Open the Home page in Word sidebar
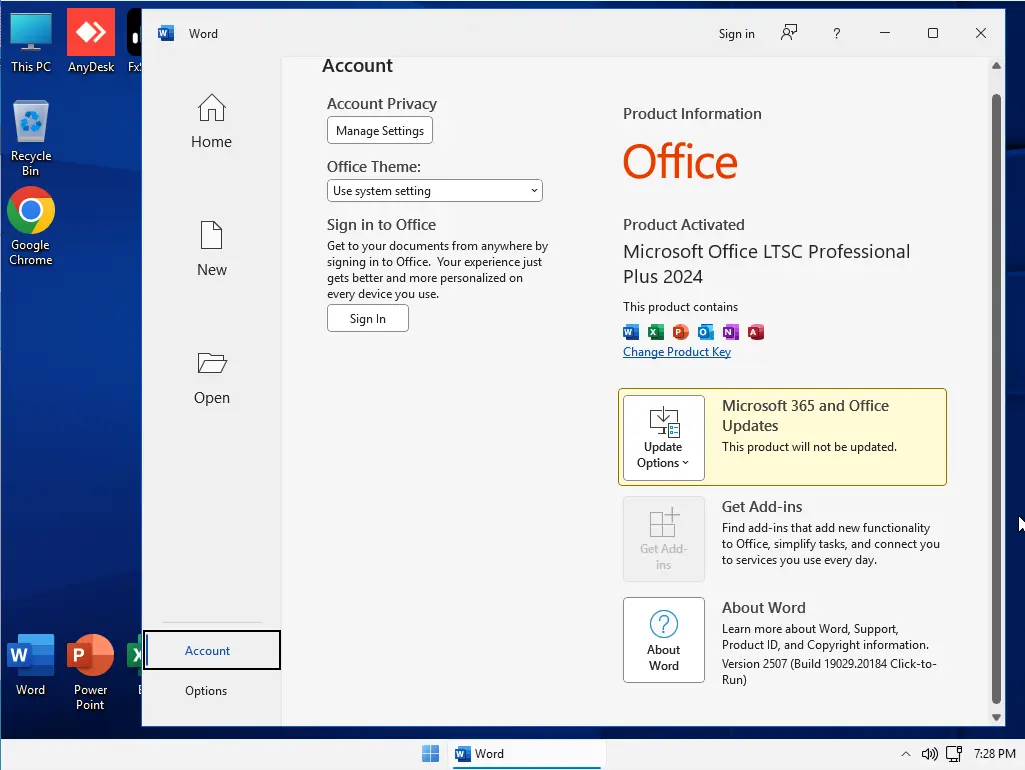Screen dimensions: 1025x770 pos(211,122)
